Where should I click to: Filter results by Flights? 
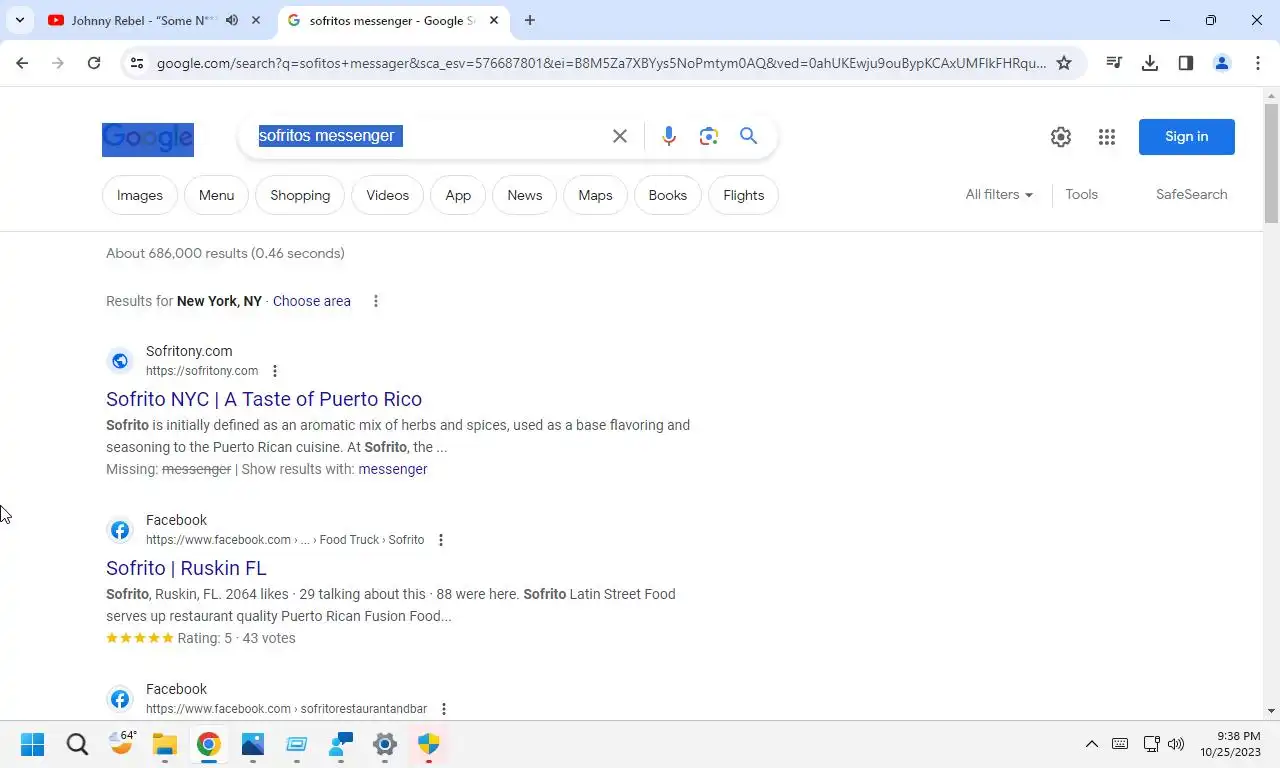click(744, 195)
